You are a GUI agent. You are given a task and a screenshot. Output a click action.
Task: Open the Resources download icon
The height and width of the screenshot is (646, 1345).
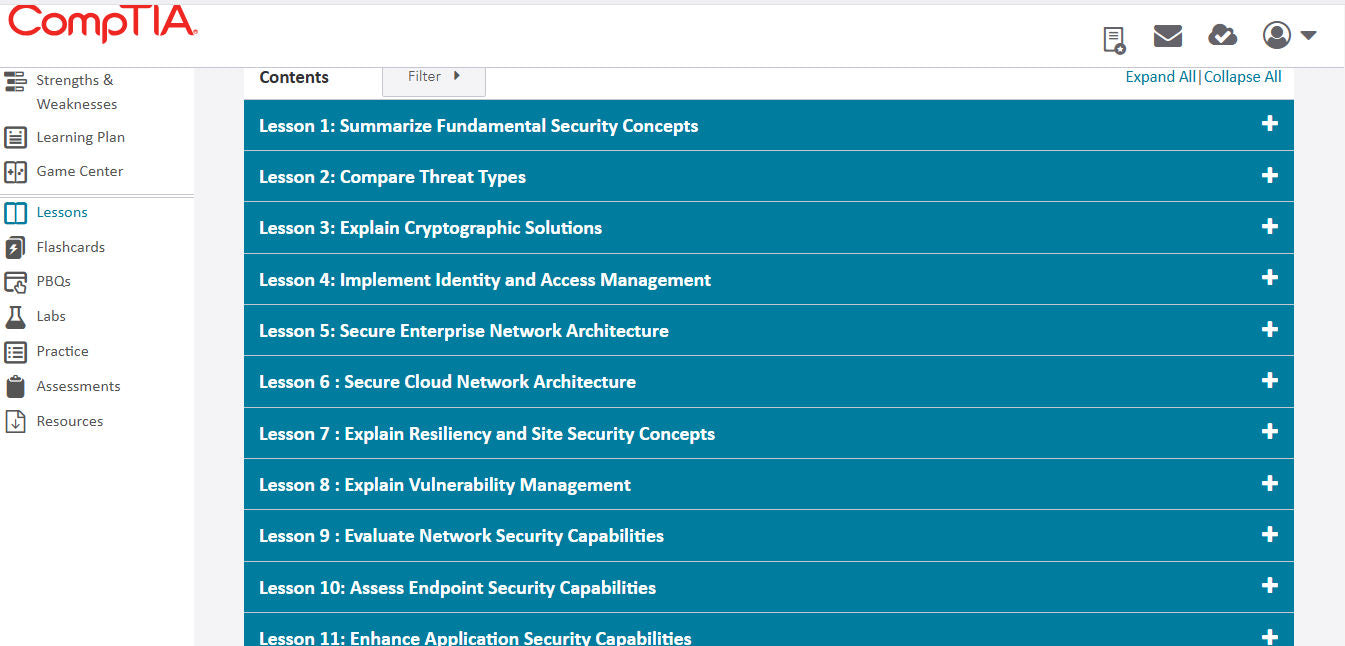pos(15,420)
